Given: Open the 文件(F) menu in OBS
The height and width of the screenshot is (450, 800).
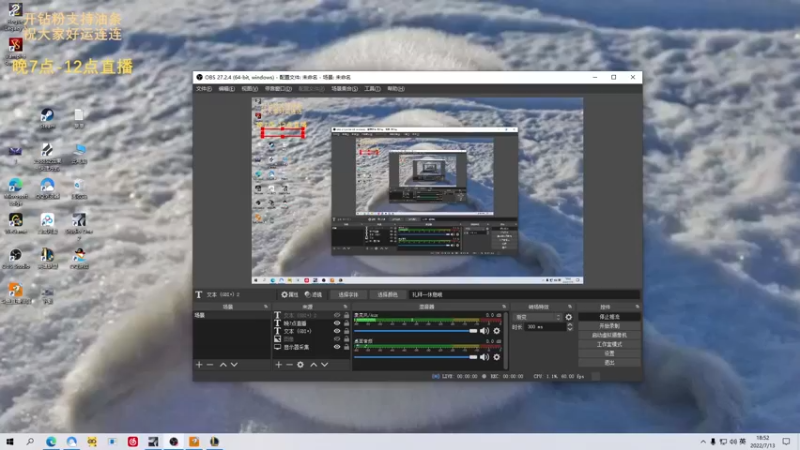Looking at the screenshot, I should (203, 88).
